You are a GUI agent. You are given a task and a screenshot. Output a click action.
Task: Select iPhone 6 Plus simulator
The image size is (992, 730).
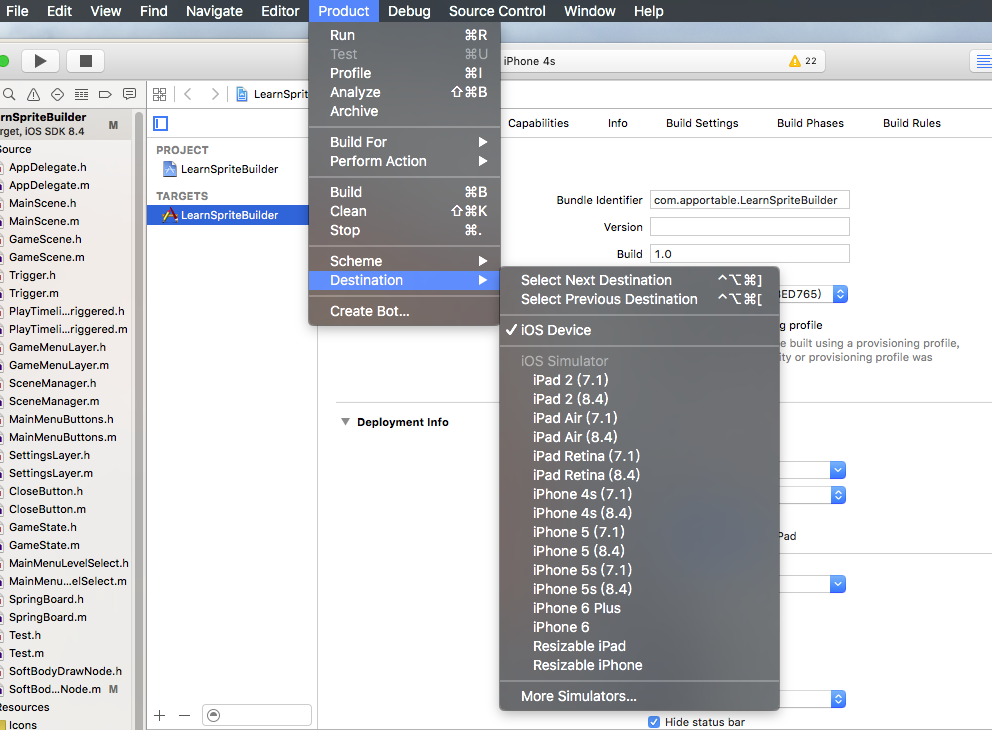(639, 609)
